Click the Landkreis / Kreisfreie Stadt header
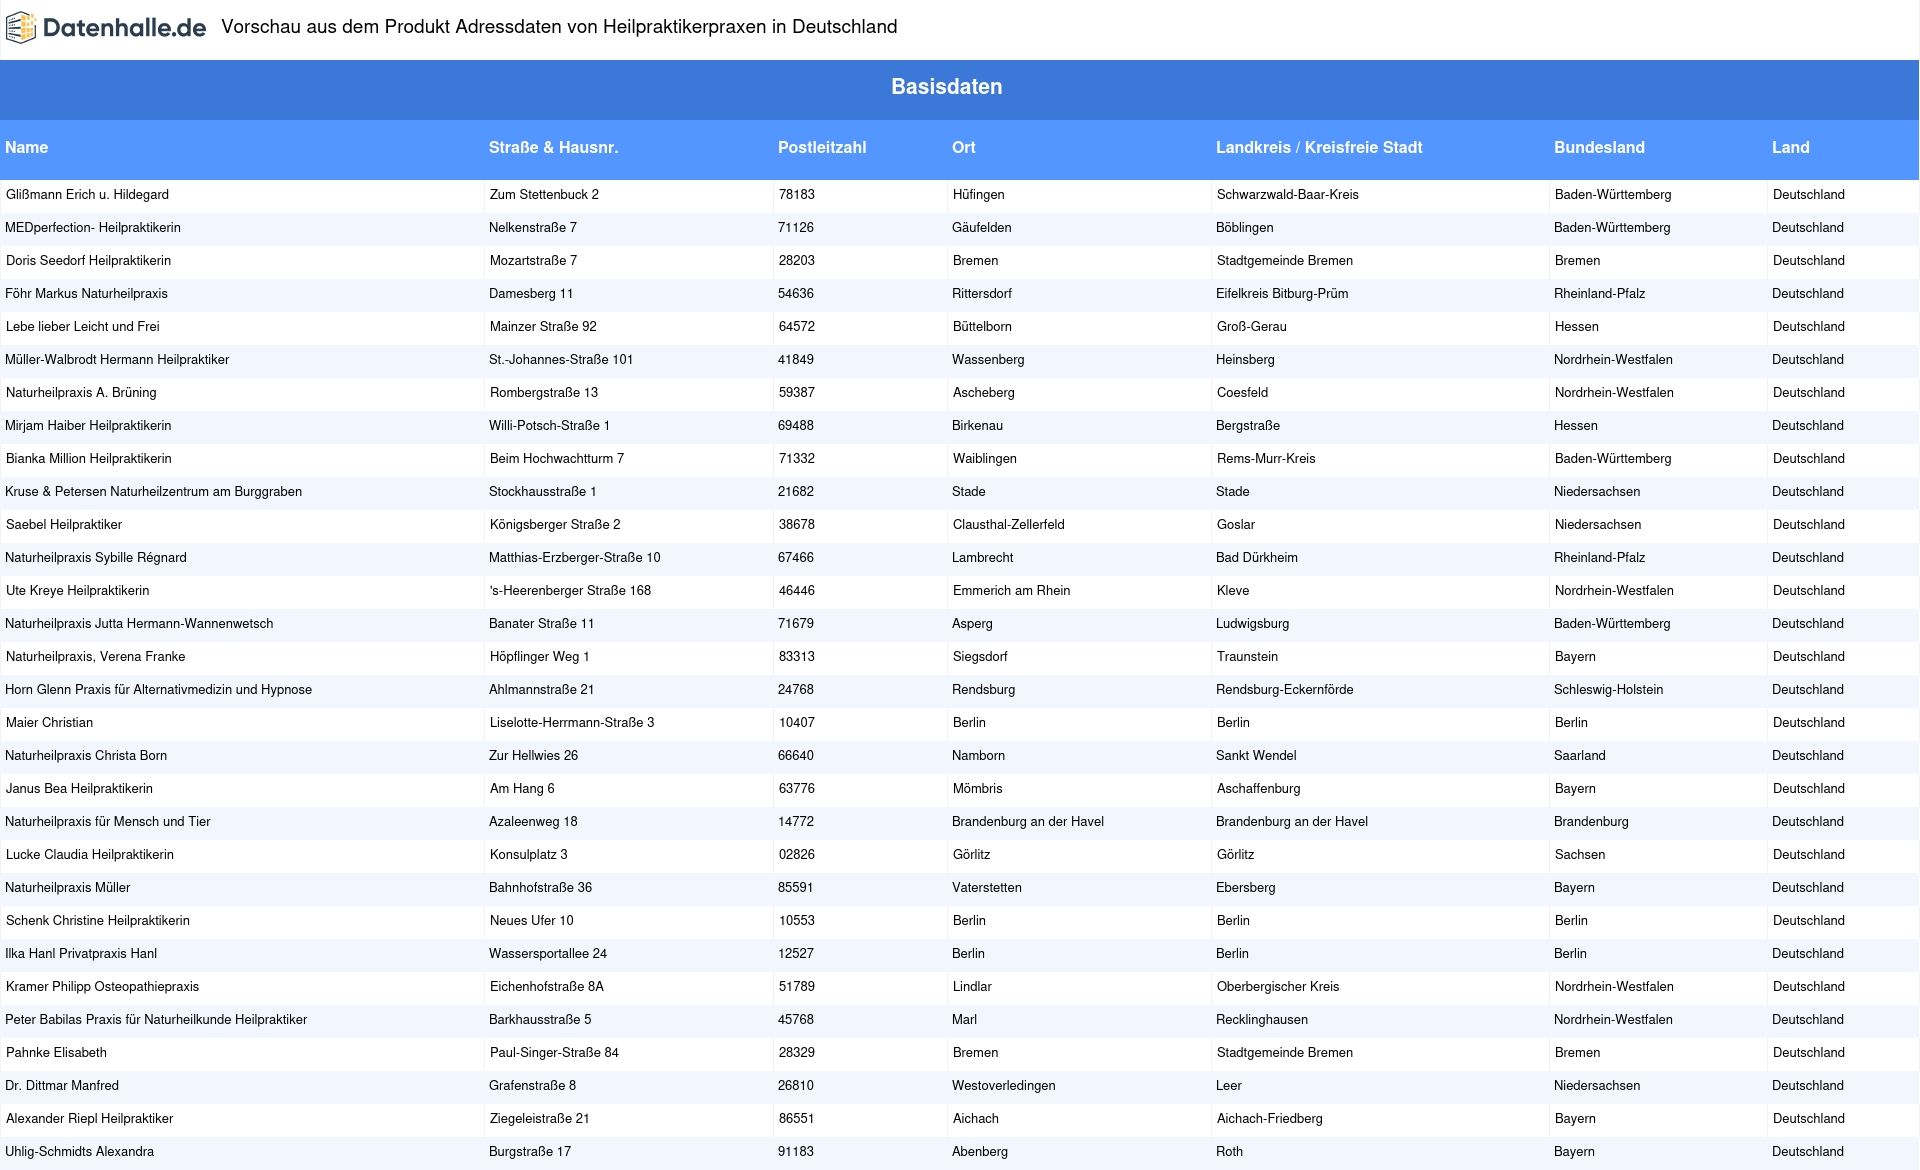This screenshot has height=1170, width=1920. [x=1319, y=147]
